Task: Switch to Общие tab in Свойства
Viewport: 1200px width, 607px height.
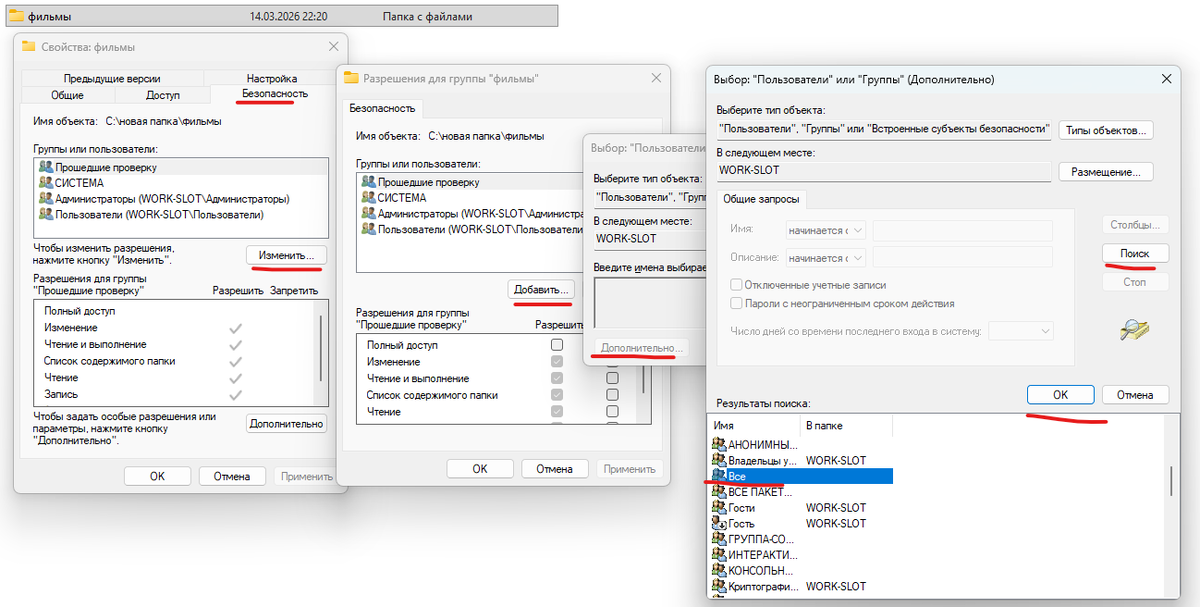Action: (67, 95)
